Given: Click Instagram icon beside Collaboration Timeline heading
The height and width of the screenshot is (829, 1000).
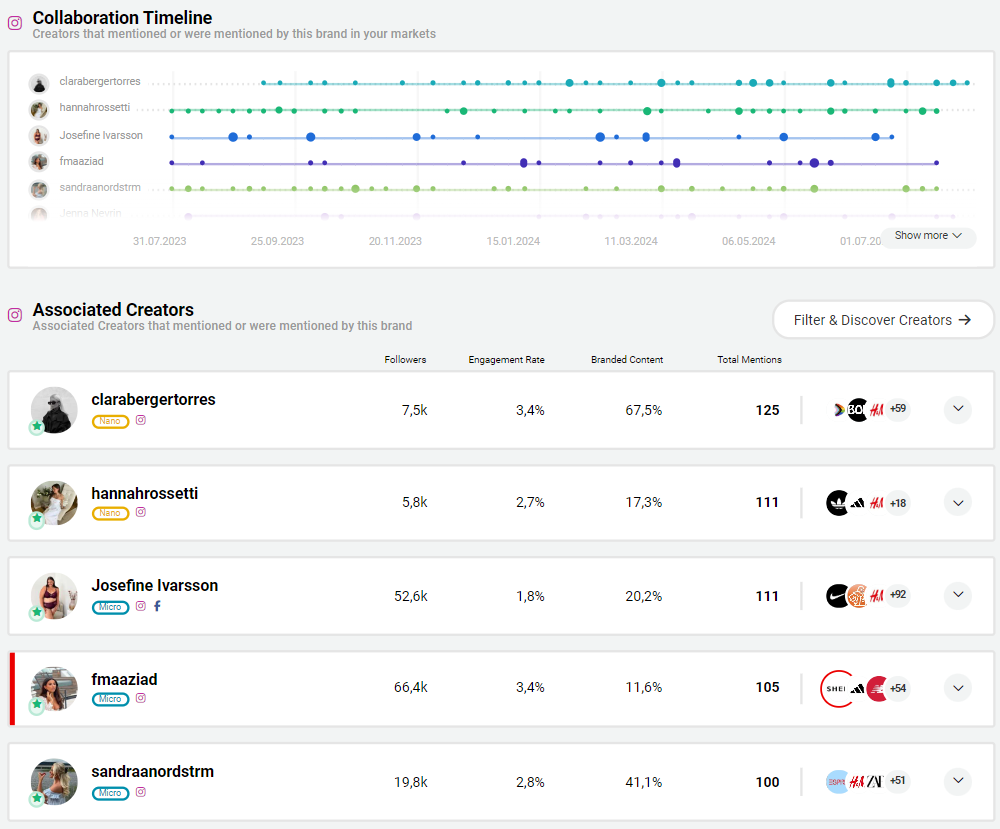Looking at the screenshot, I should tap(15, 23).
